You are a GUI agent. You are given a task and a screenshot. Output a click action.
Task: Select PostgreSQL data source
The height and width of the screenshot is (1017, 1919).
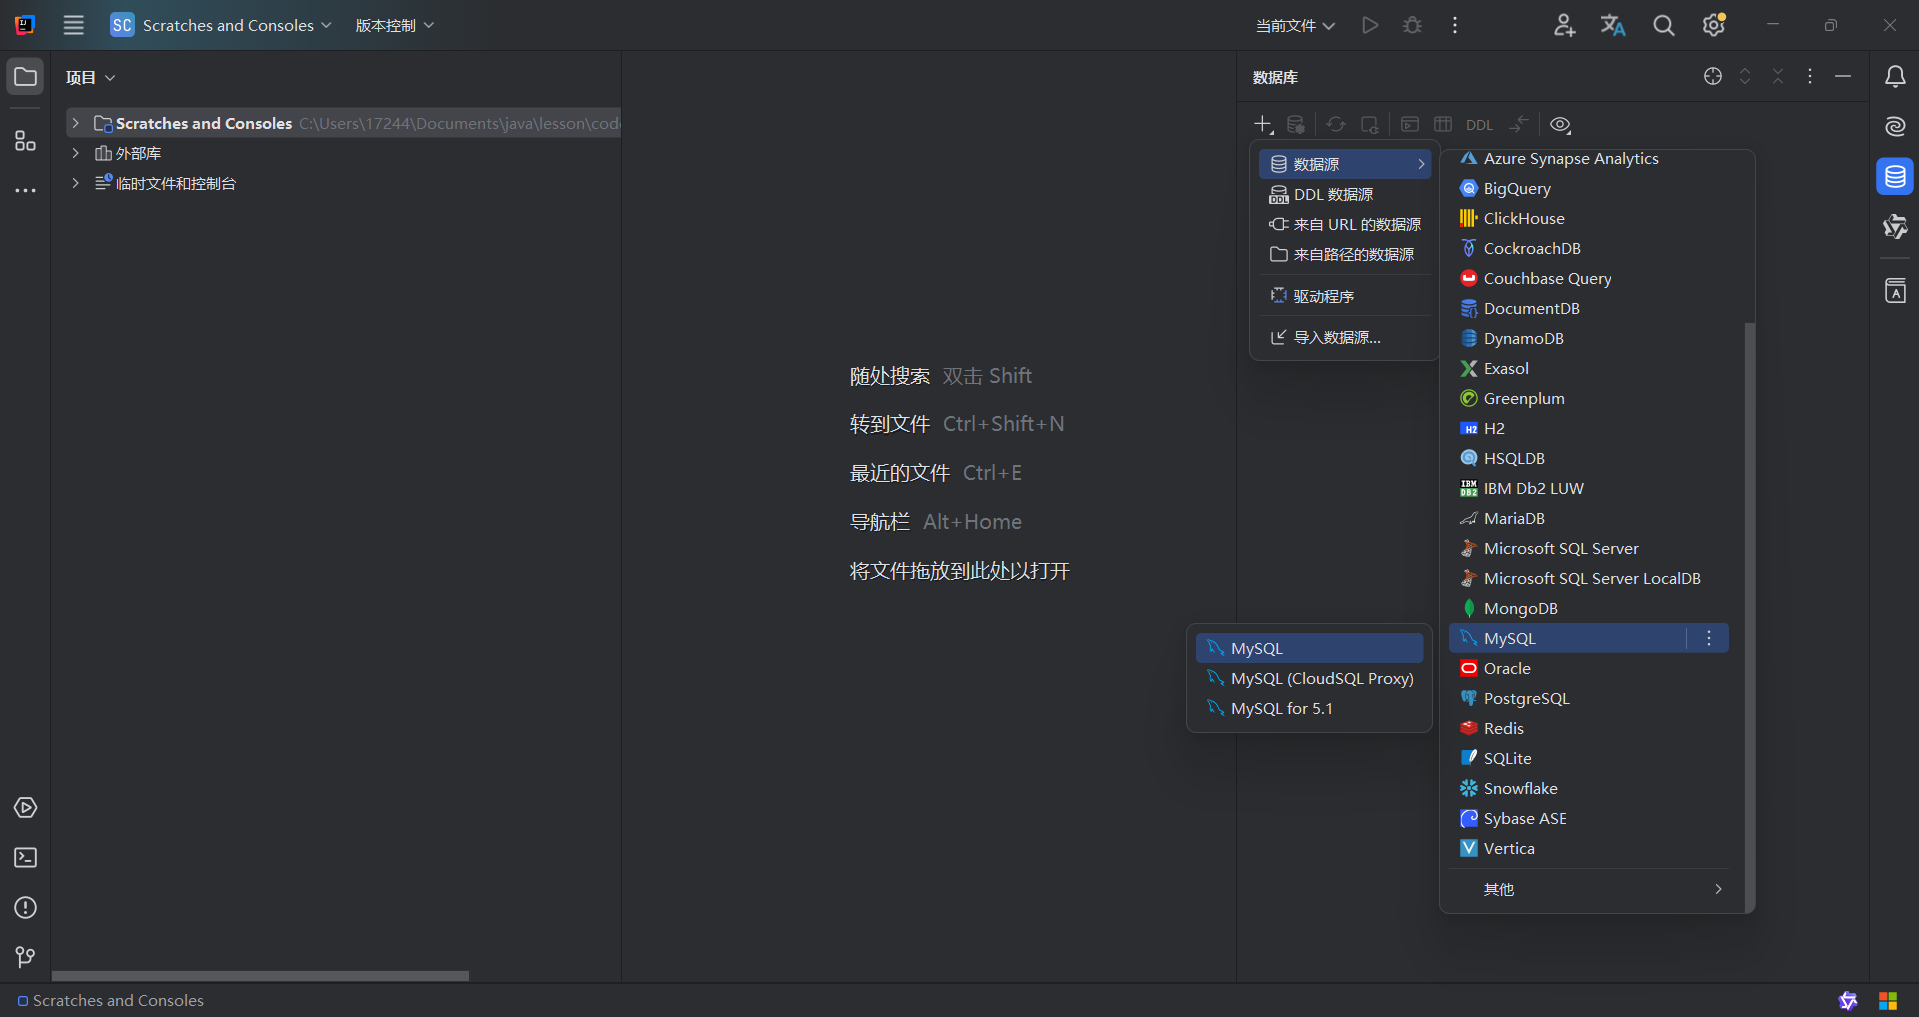1589,698
